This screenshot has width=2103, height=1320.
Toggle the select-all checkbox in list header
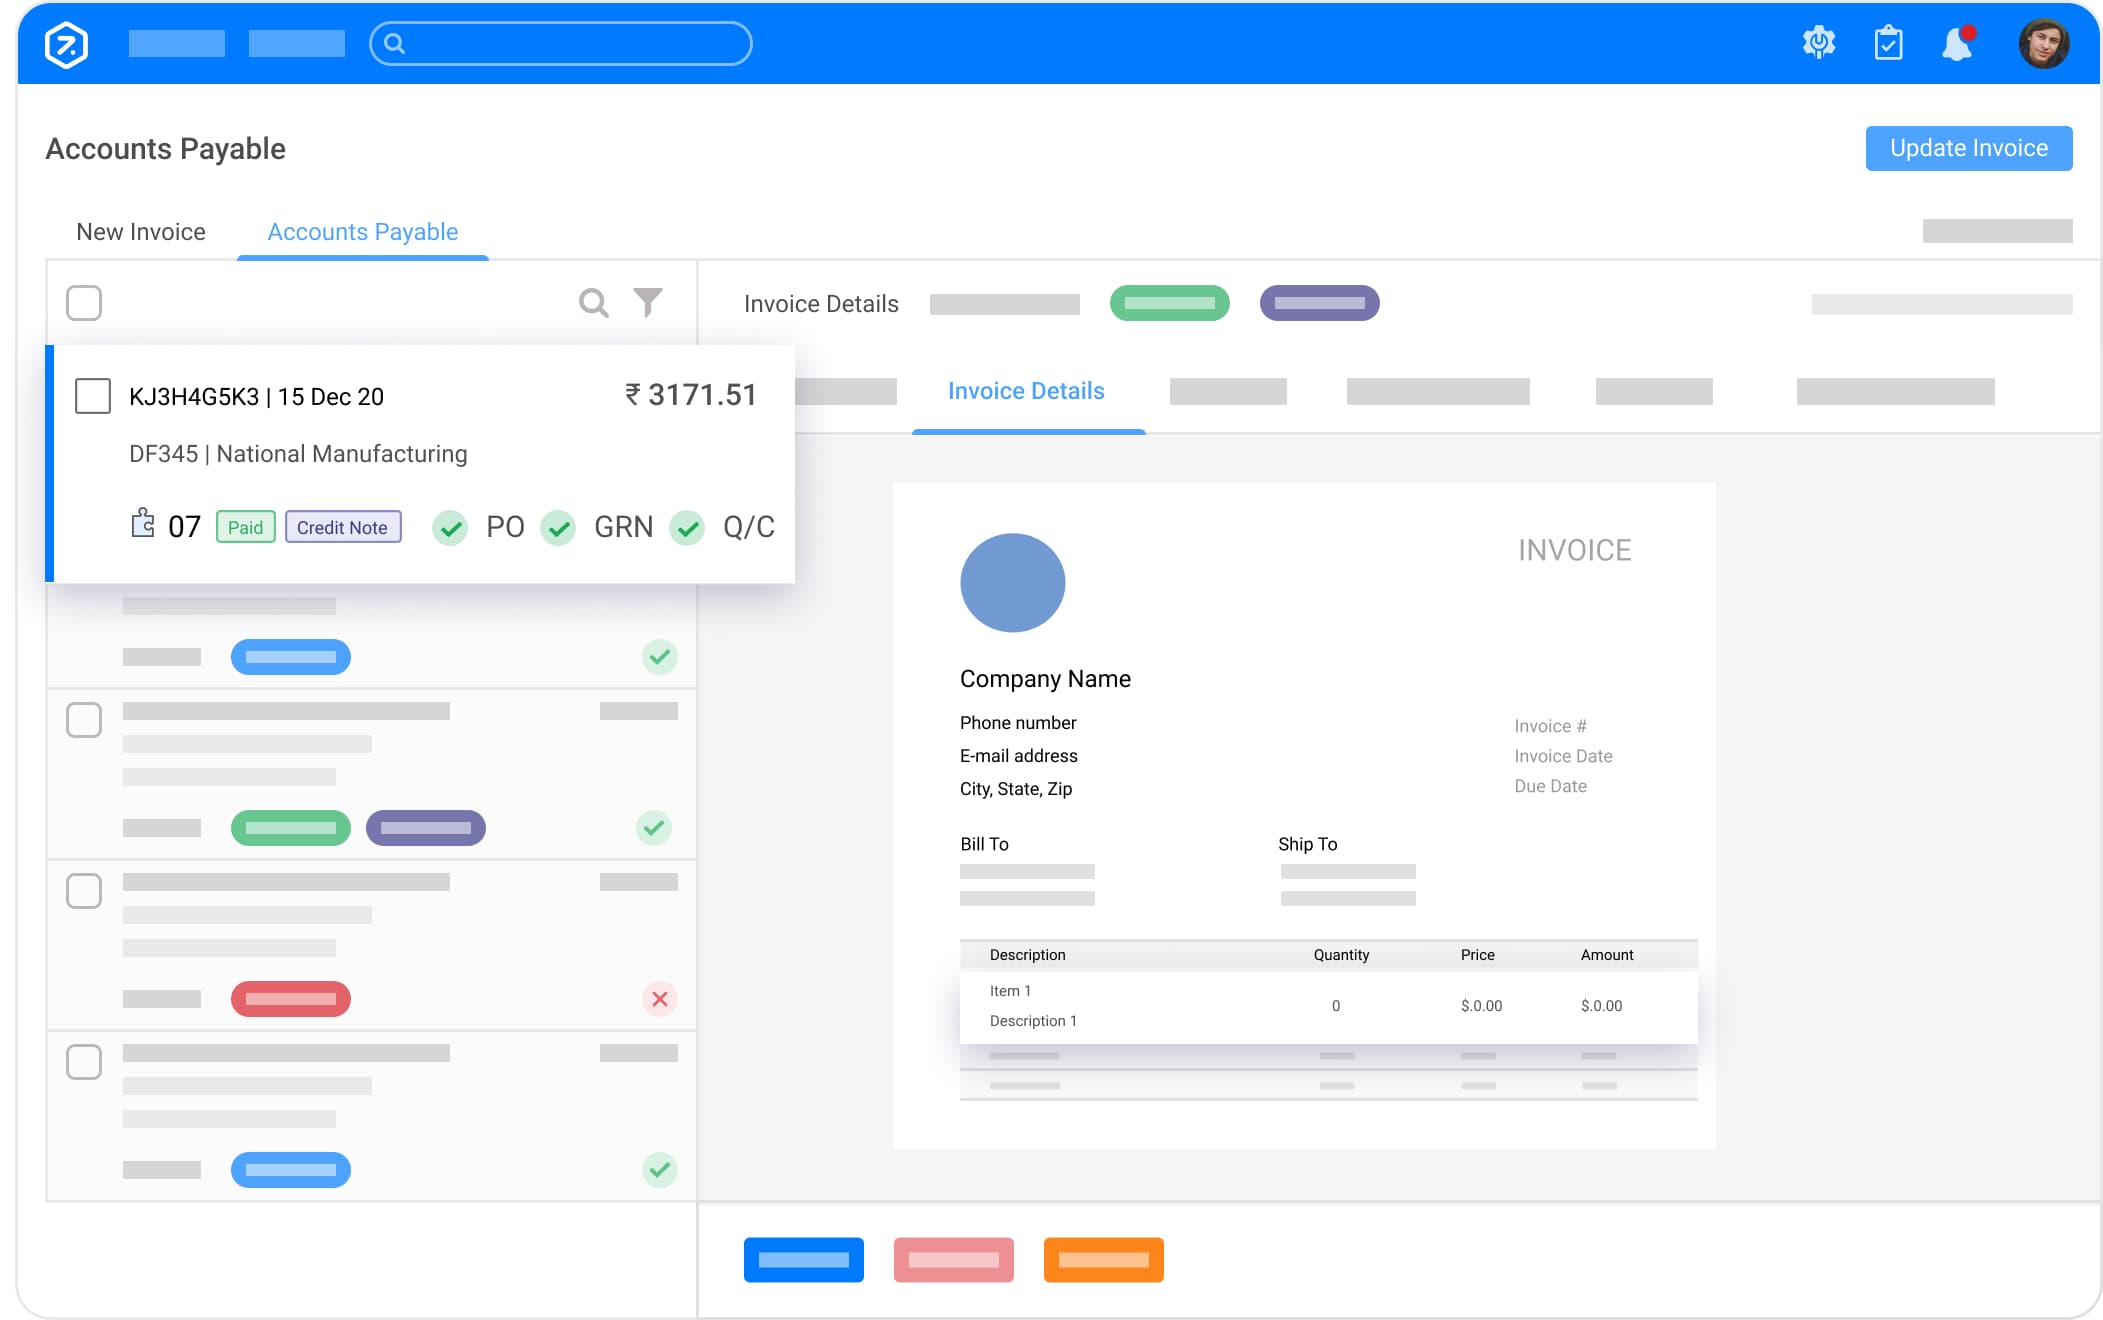84,302
